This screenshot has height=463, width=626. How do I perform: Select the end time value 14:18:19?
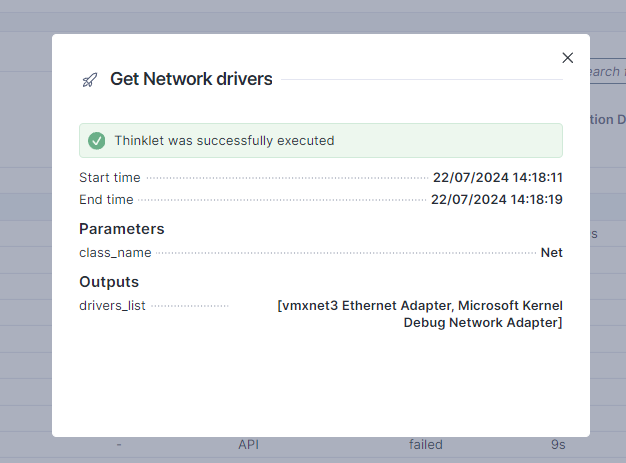tap(496, 200)
